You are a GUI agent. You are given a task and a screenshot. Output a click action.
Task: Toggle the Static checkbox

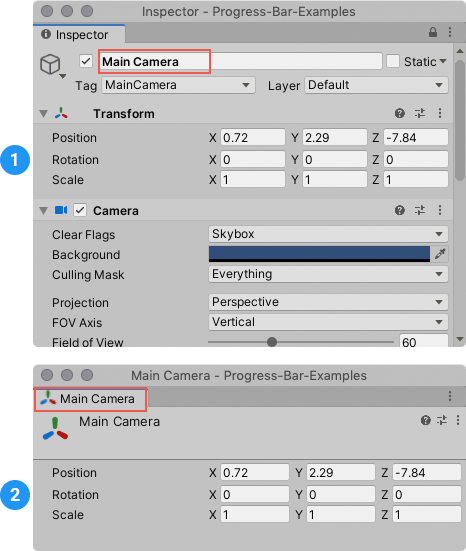coord(393,61)
